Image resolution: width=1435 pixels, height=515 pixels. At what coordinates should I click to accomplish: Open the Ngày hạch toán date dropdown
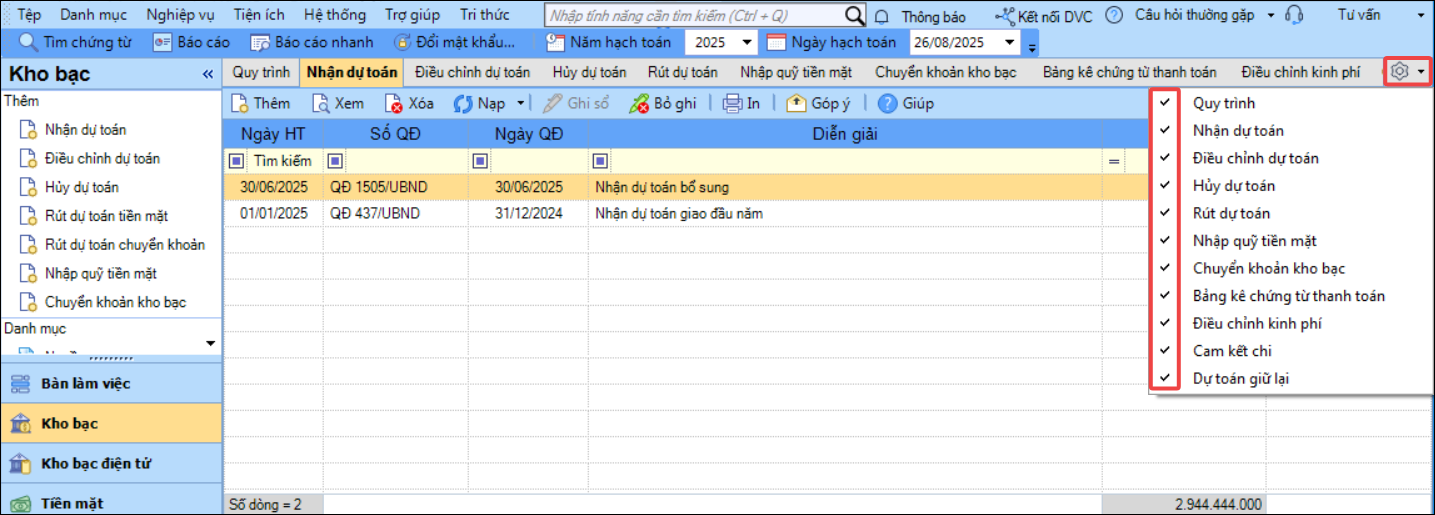click(x=1009, y=42)
